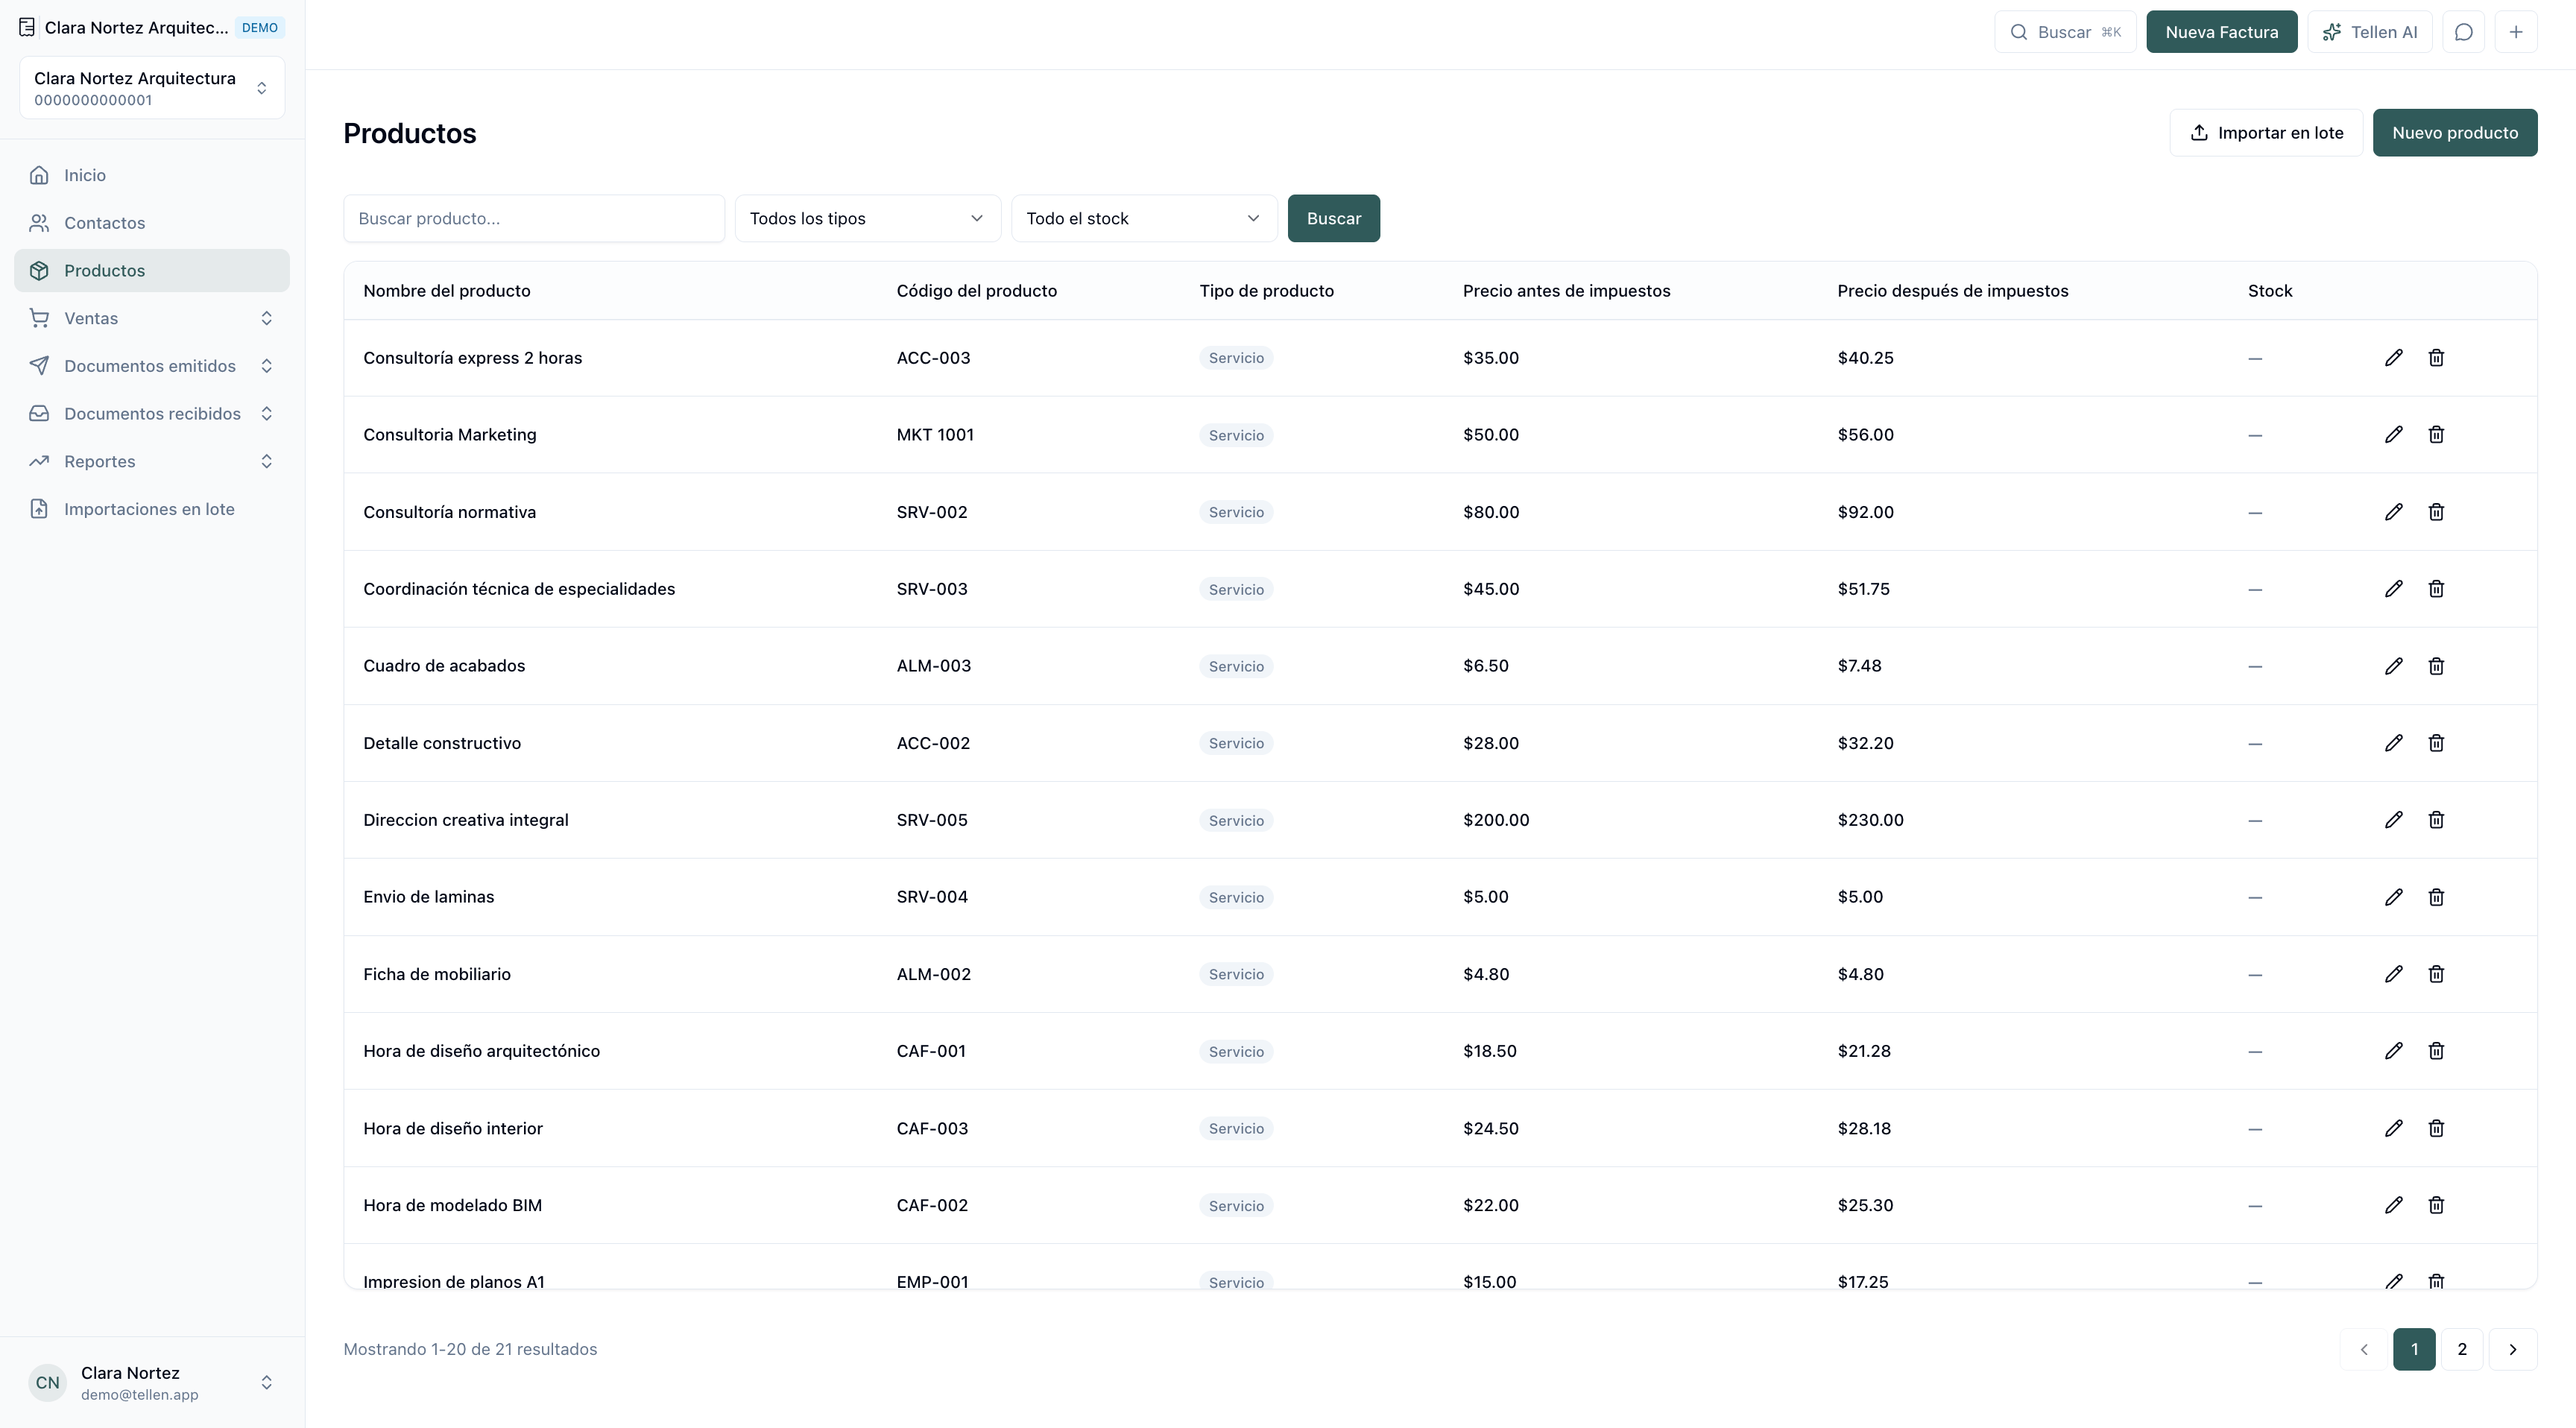Select current page 1 button
This screenshot has height=1428, width=2576.
point(2414,1349)
